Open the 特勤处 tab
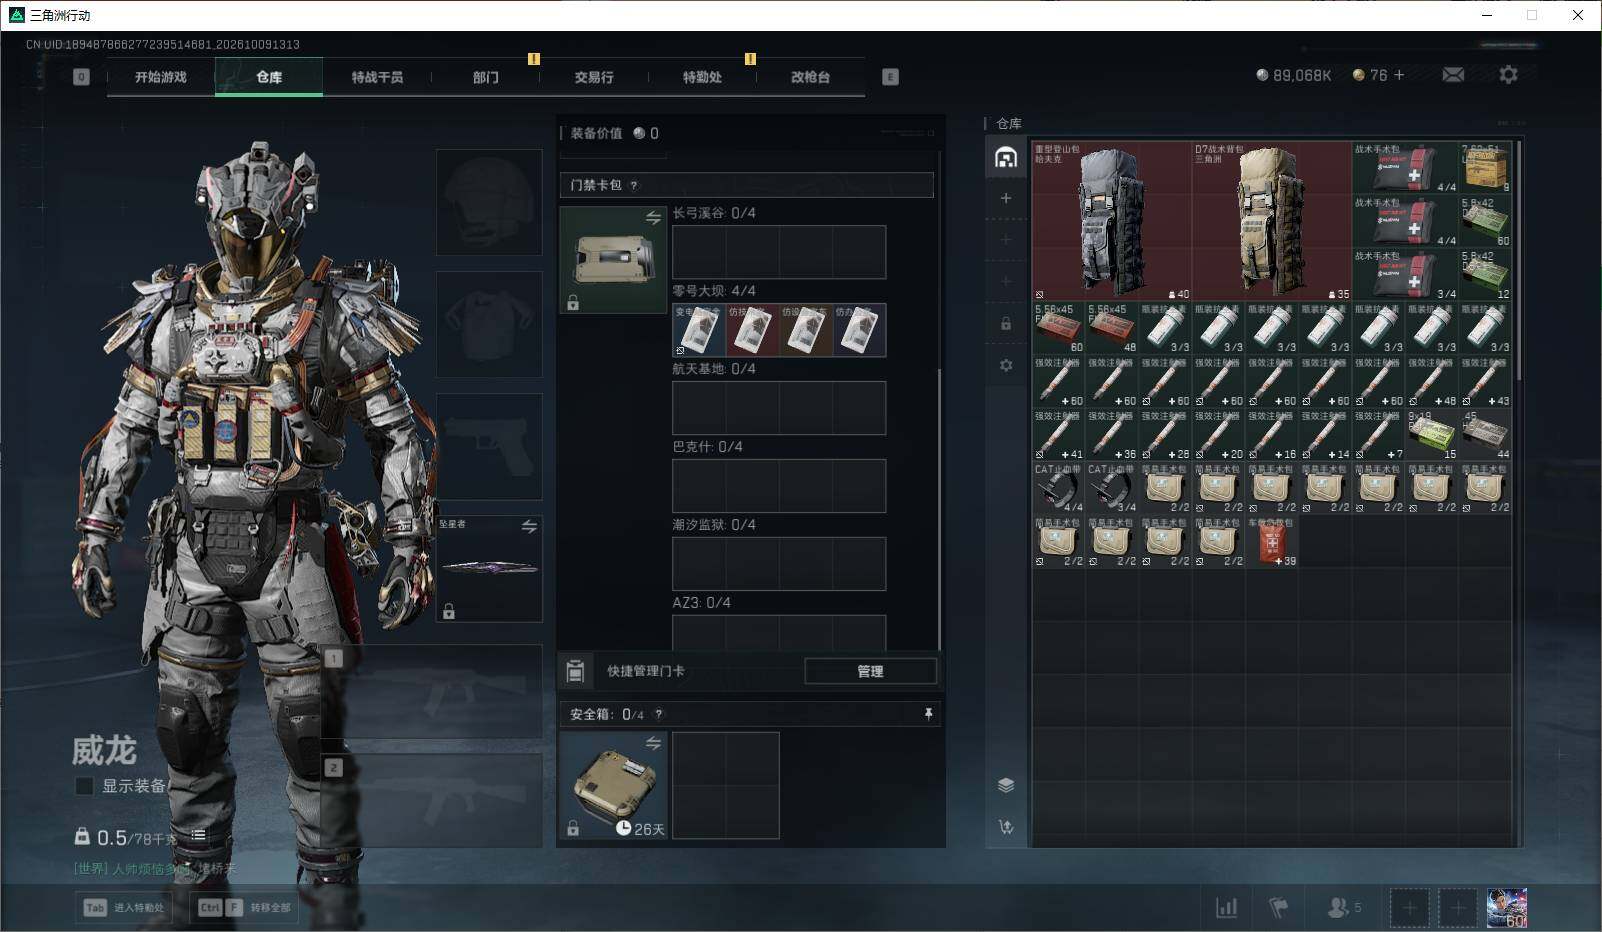This screenshot has width=1602, height=932. (x=702, y=77)
